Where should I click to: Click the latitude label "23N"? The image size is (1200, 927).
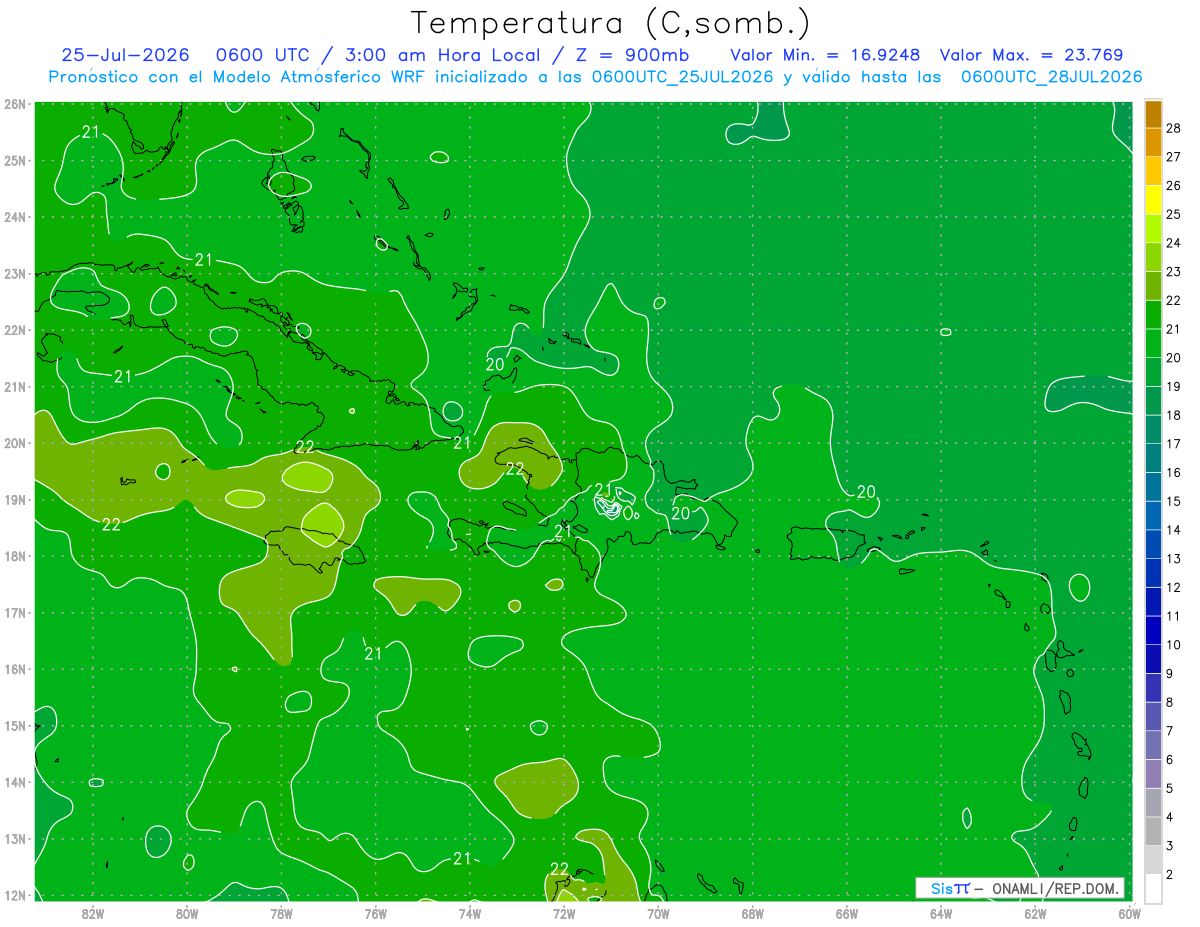point(15,273)
